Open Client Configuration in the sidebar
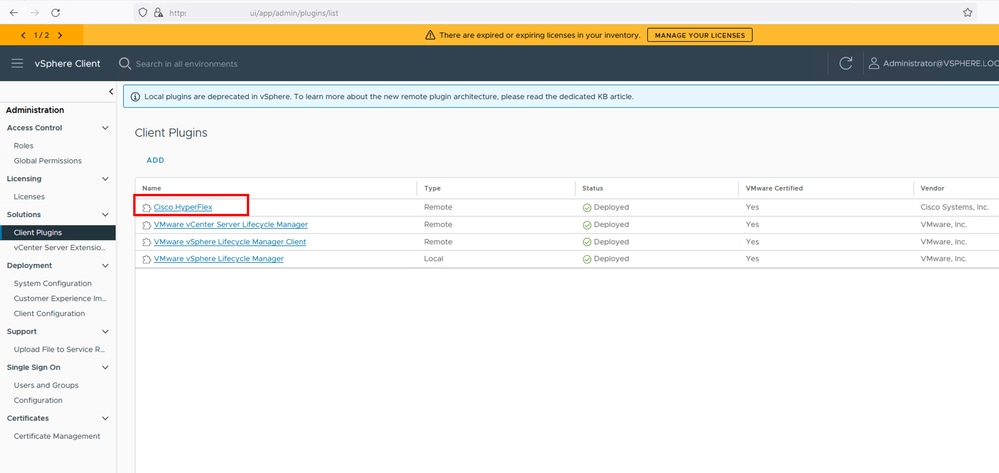Viewport: 999px width, 473px height. coord(49,314)
